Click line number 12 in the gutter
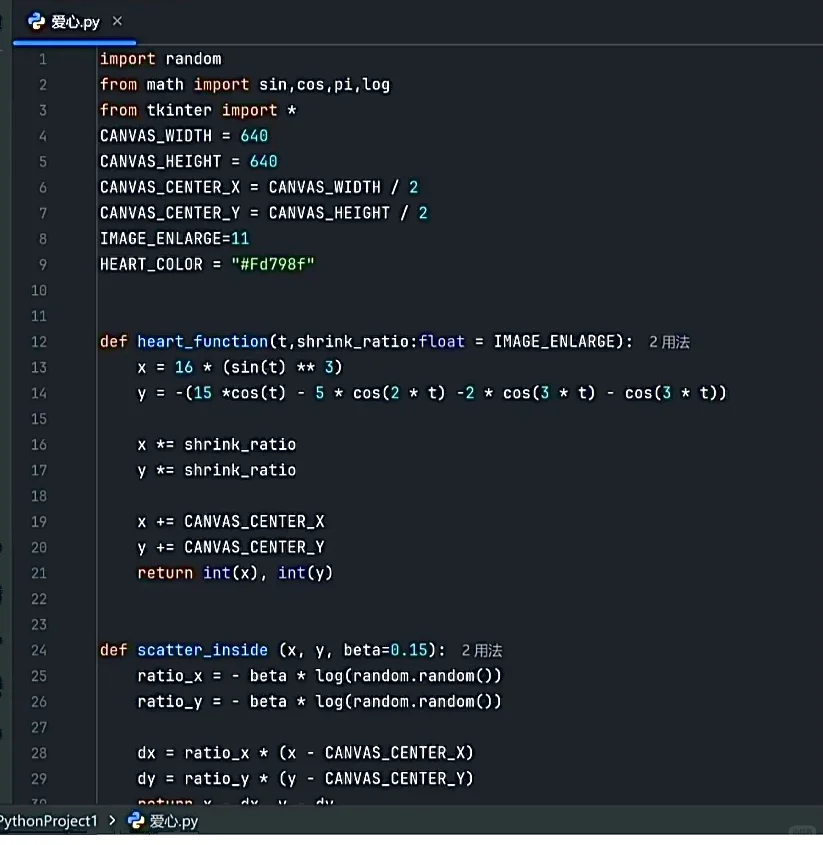Screen dimensions: 823x845 tap(39, 342)
